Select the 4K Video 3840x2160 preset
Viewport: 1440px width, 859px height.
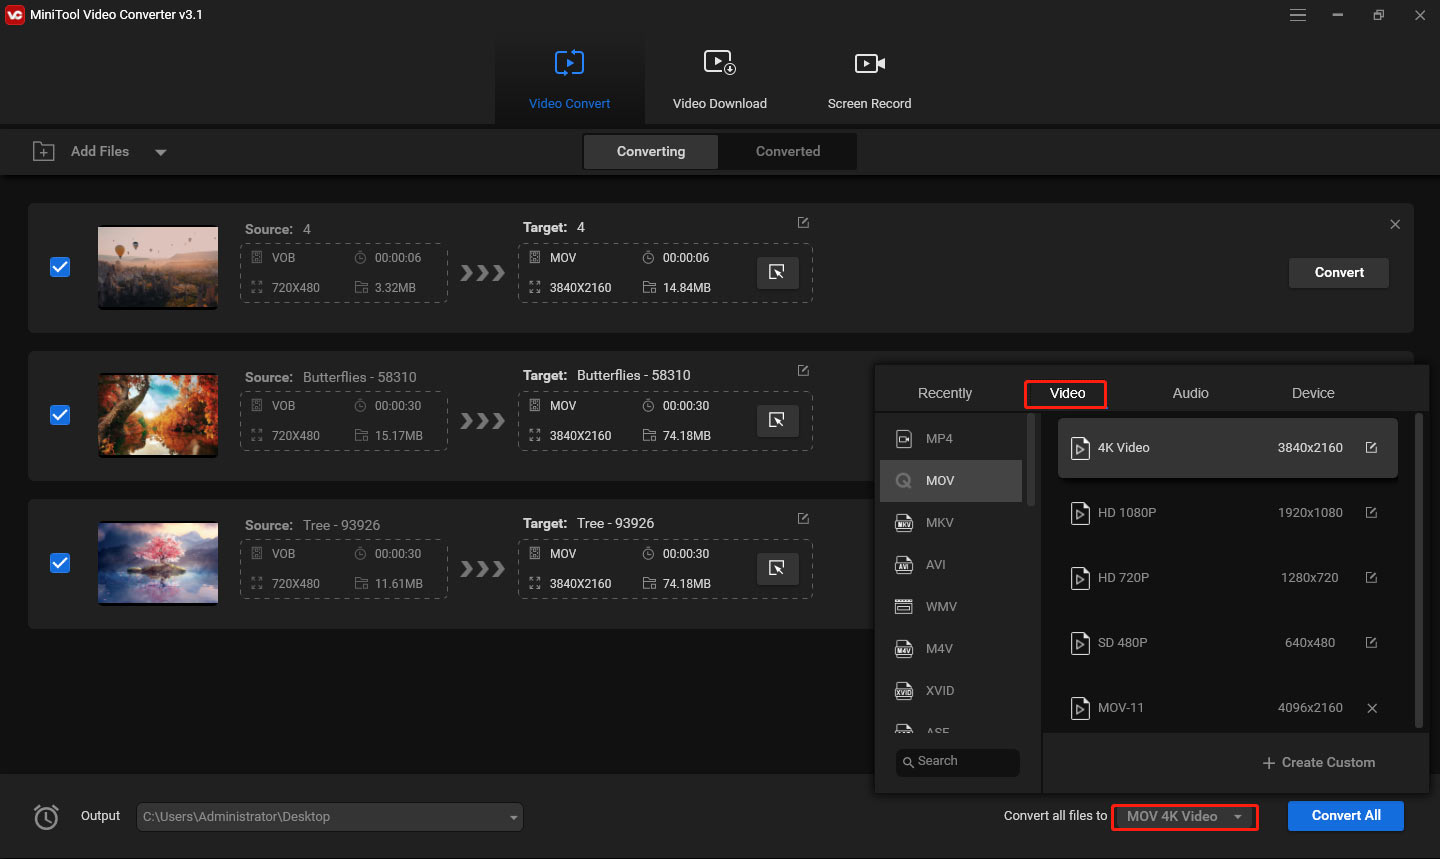(1227, 448)
